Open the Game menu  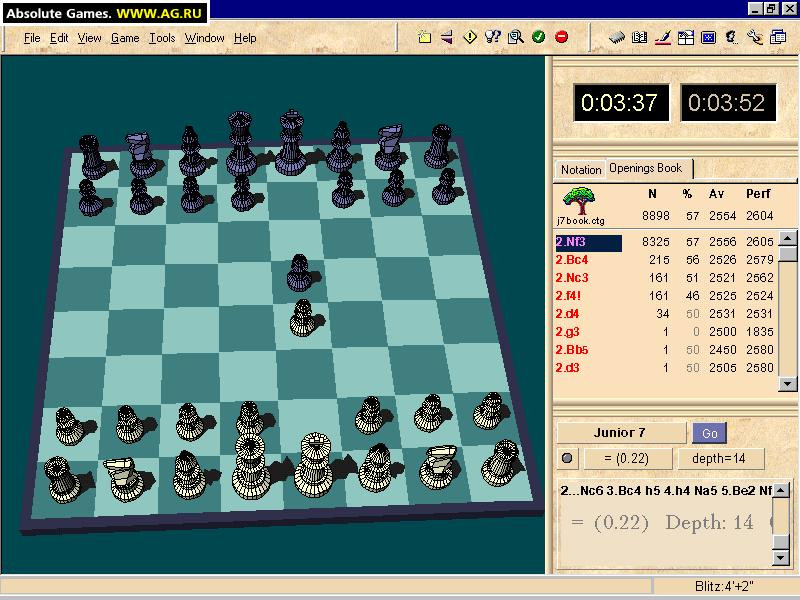point(124,38)
